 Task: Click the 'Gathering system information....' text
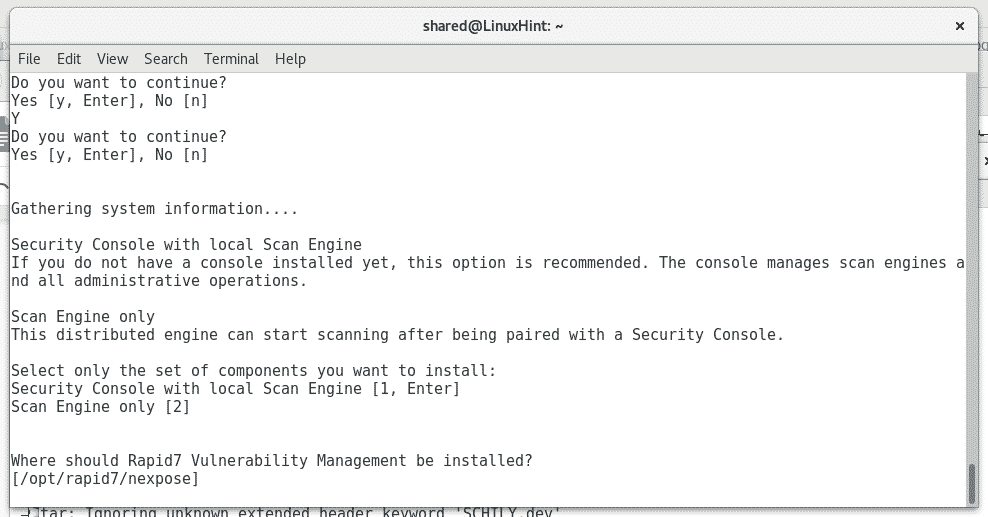tap(154, 208)
